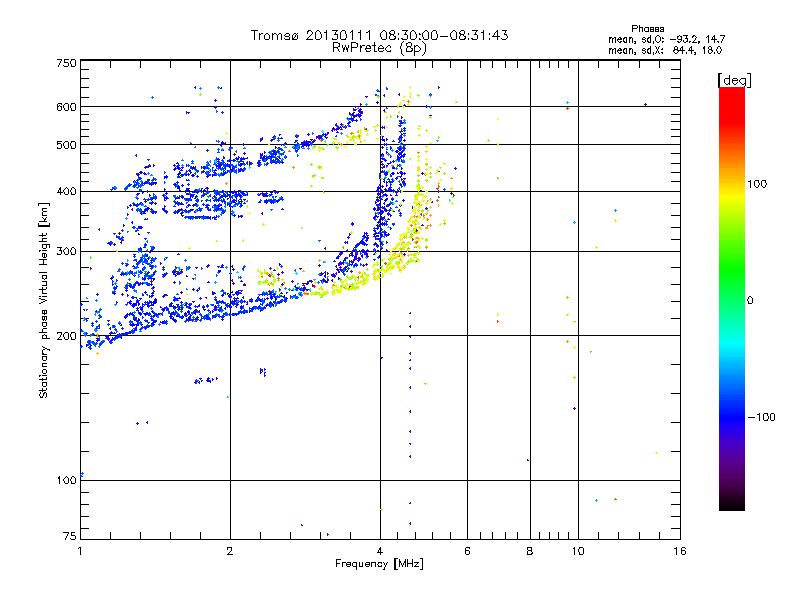Click the colorbar '100' tick label
The image size is (800, 600).
(757, 184)
